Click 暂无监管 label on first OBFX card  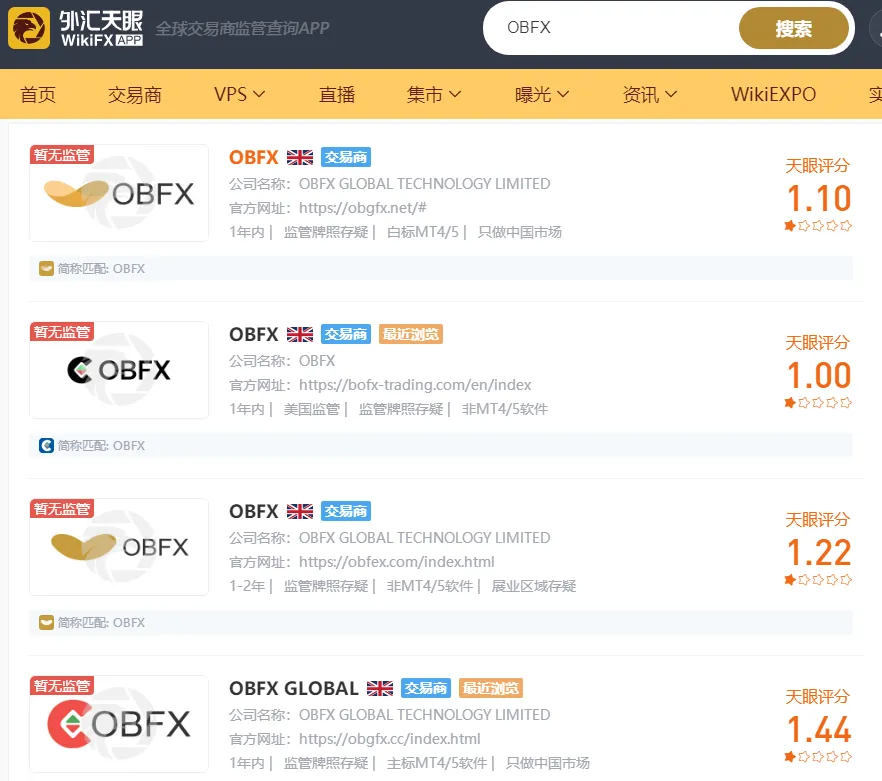(62, 155)
